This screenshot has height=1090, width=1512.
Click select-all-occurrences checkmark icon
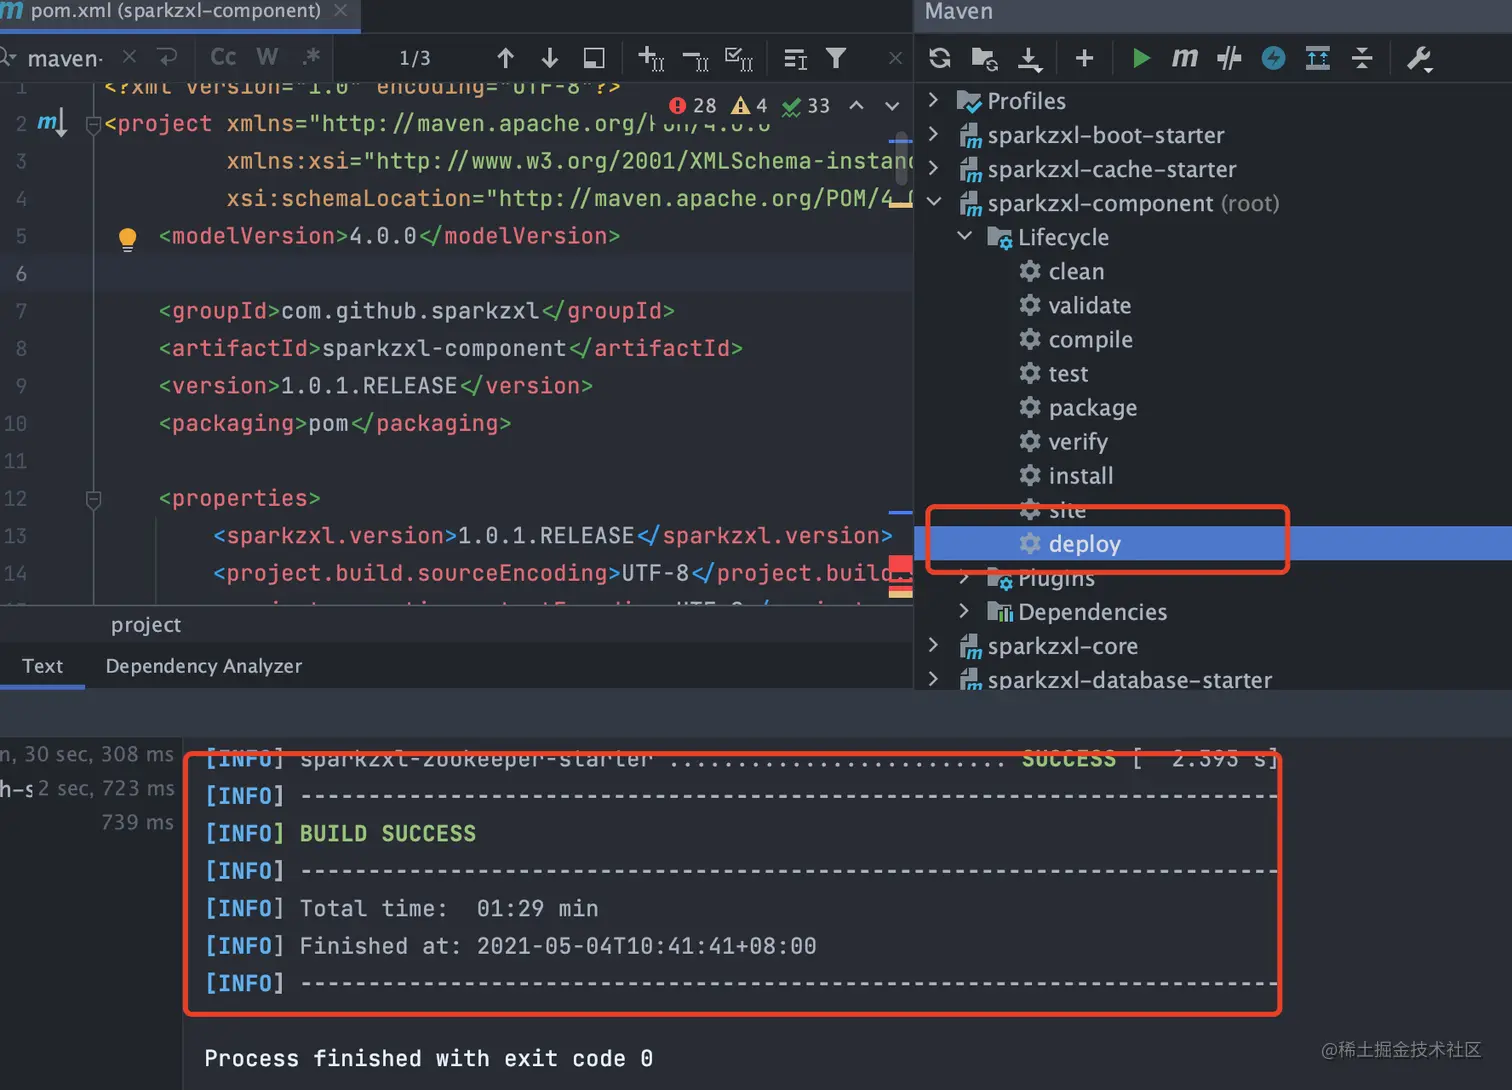click(739, 59)
